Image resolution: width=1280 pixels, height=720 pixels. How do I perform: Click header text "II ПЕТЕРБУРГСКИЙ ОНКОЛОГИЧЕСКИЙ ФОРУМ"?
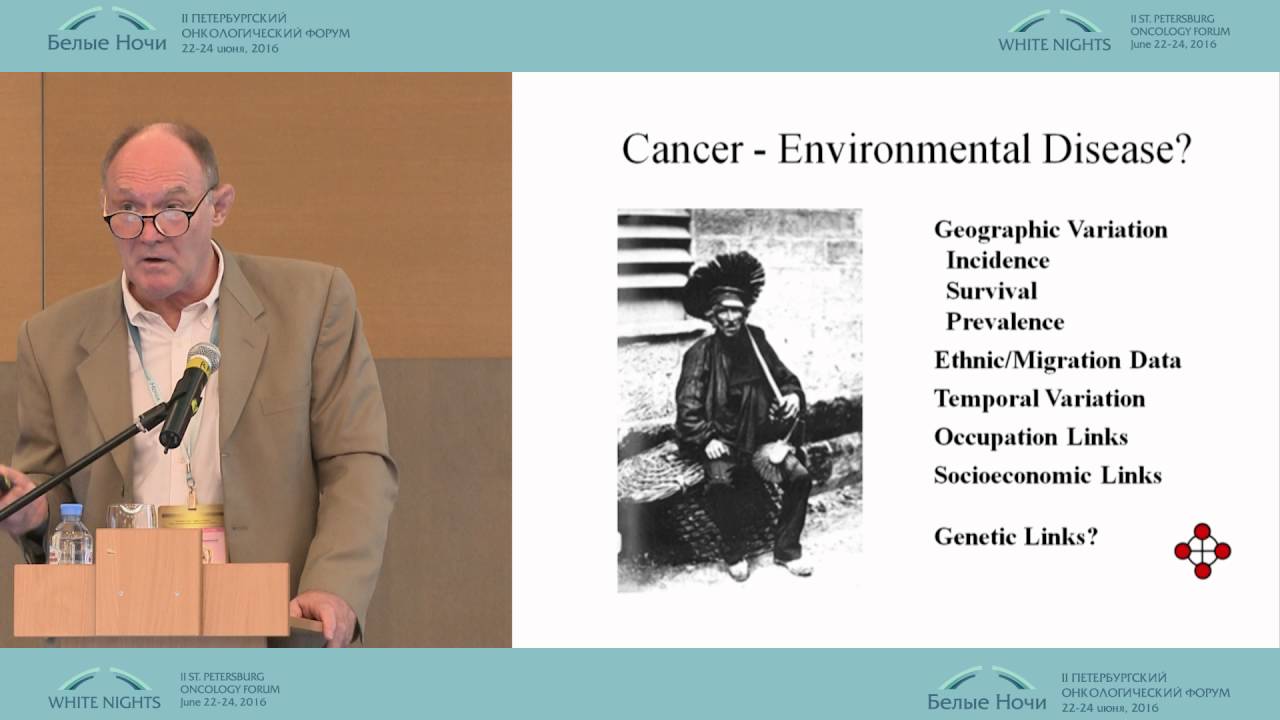coord(264,26)
